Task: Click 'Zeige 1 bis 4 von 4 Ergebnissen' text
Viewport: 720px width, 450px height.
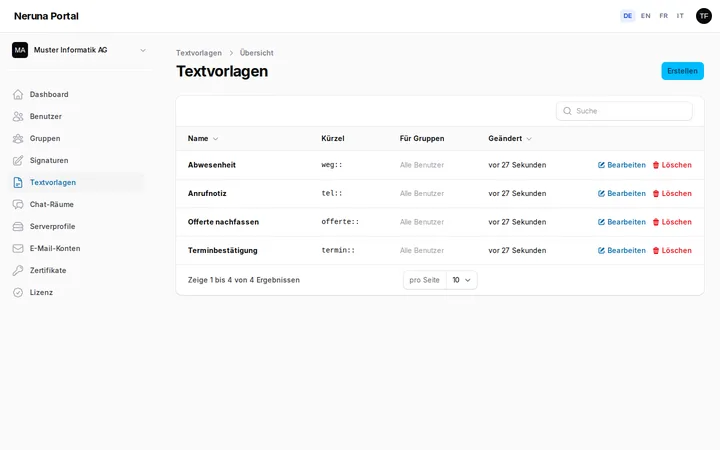Action: tap(244, 280)
